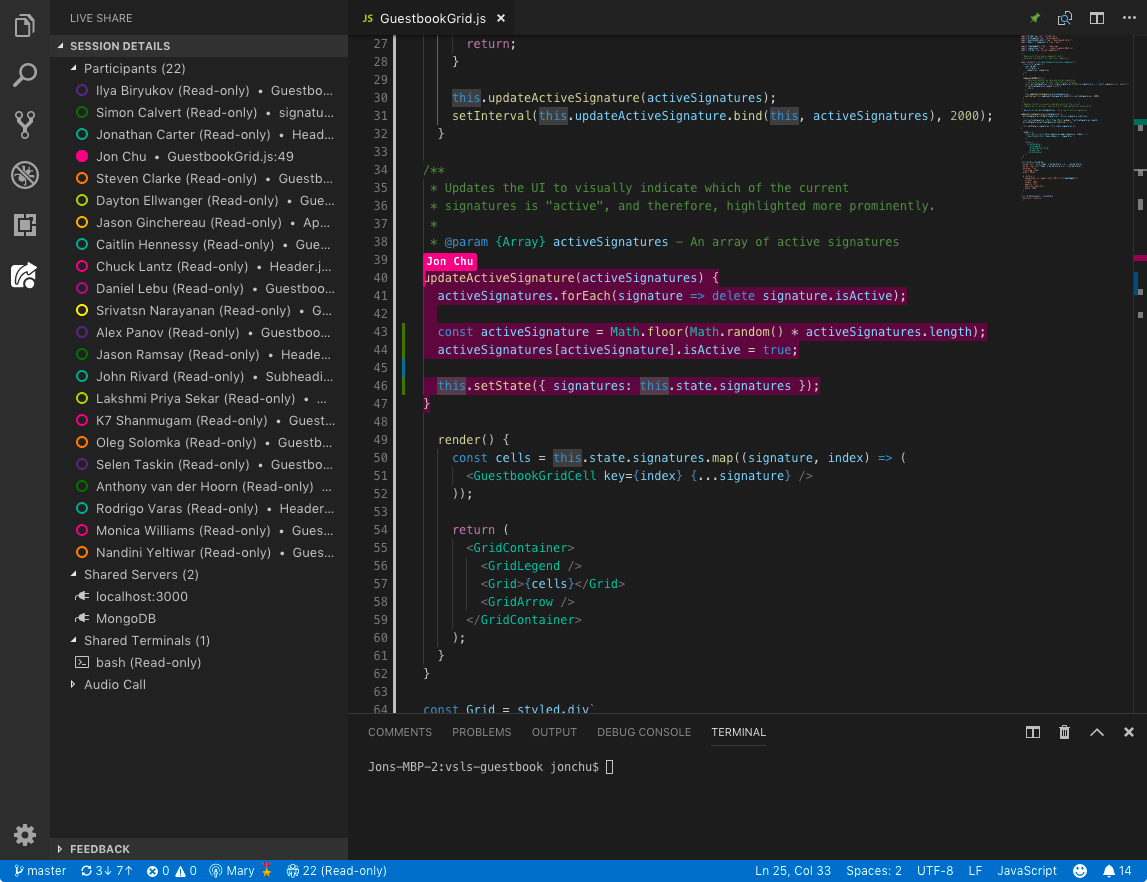1147x882 pixels.
Task: Switch to the PROBLEMS tab
Action: 481,732
